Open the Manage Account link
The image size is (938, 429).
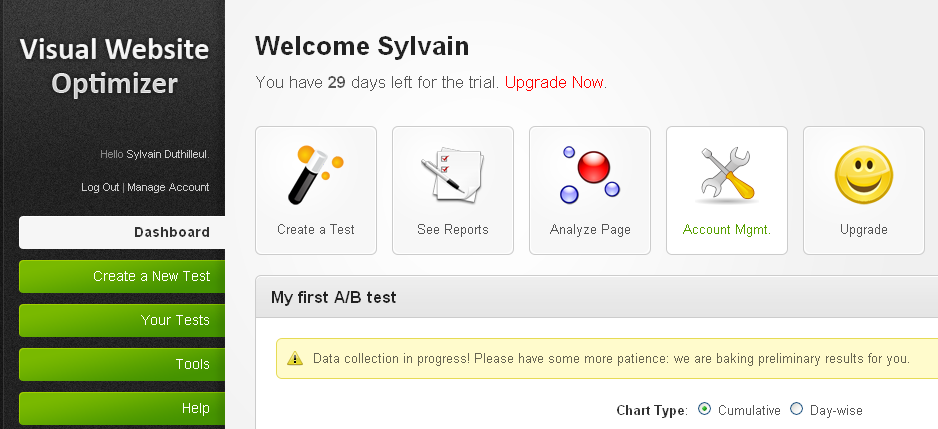[168, 187]
